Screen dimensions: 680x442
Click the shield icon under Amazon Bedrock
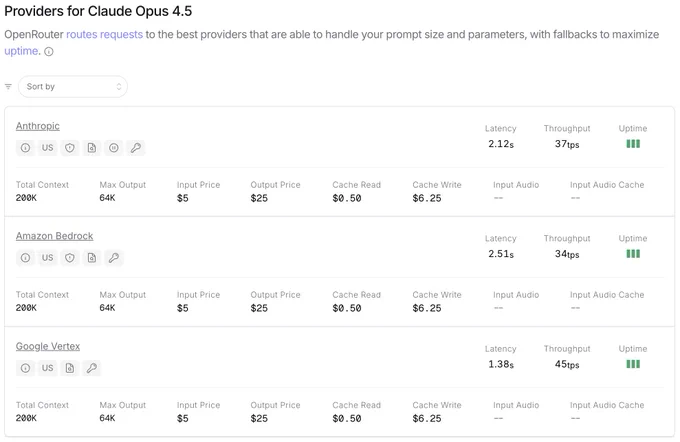69,258
